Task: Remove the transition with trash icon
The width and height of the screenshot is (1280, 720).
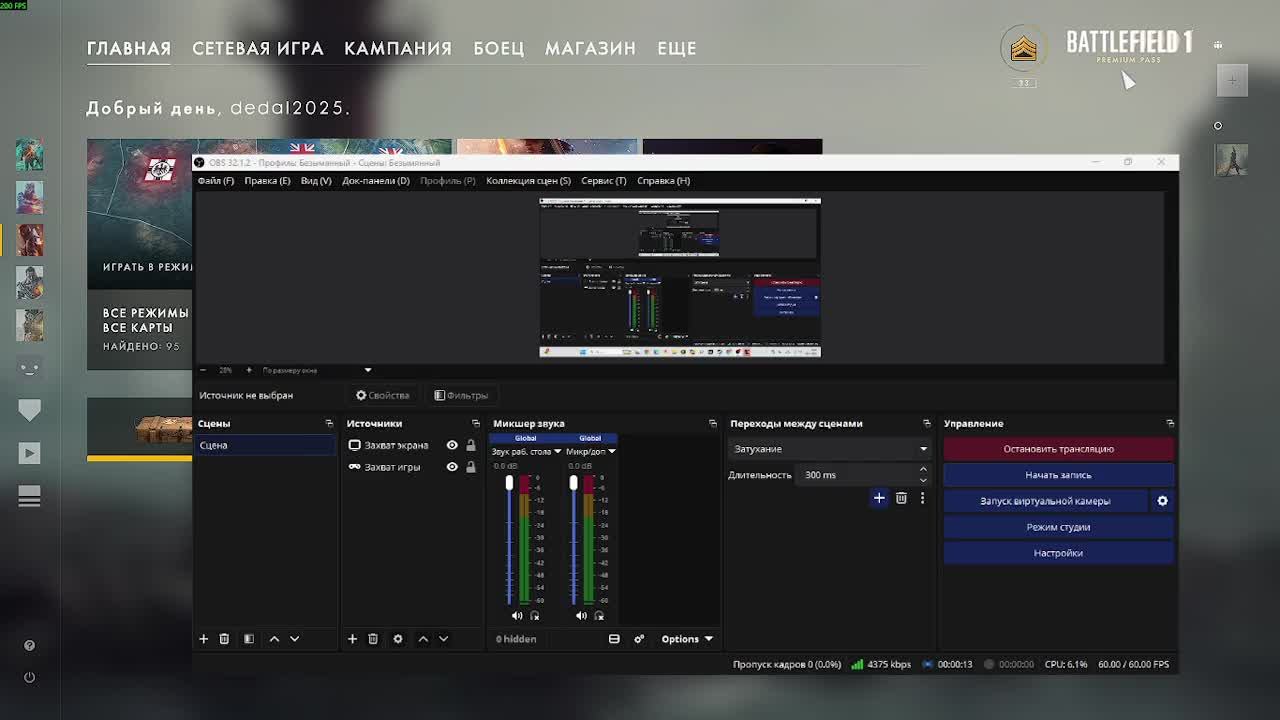Action: tap(901, 498)
